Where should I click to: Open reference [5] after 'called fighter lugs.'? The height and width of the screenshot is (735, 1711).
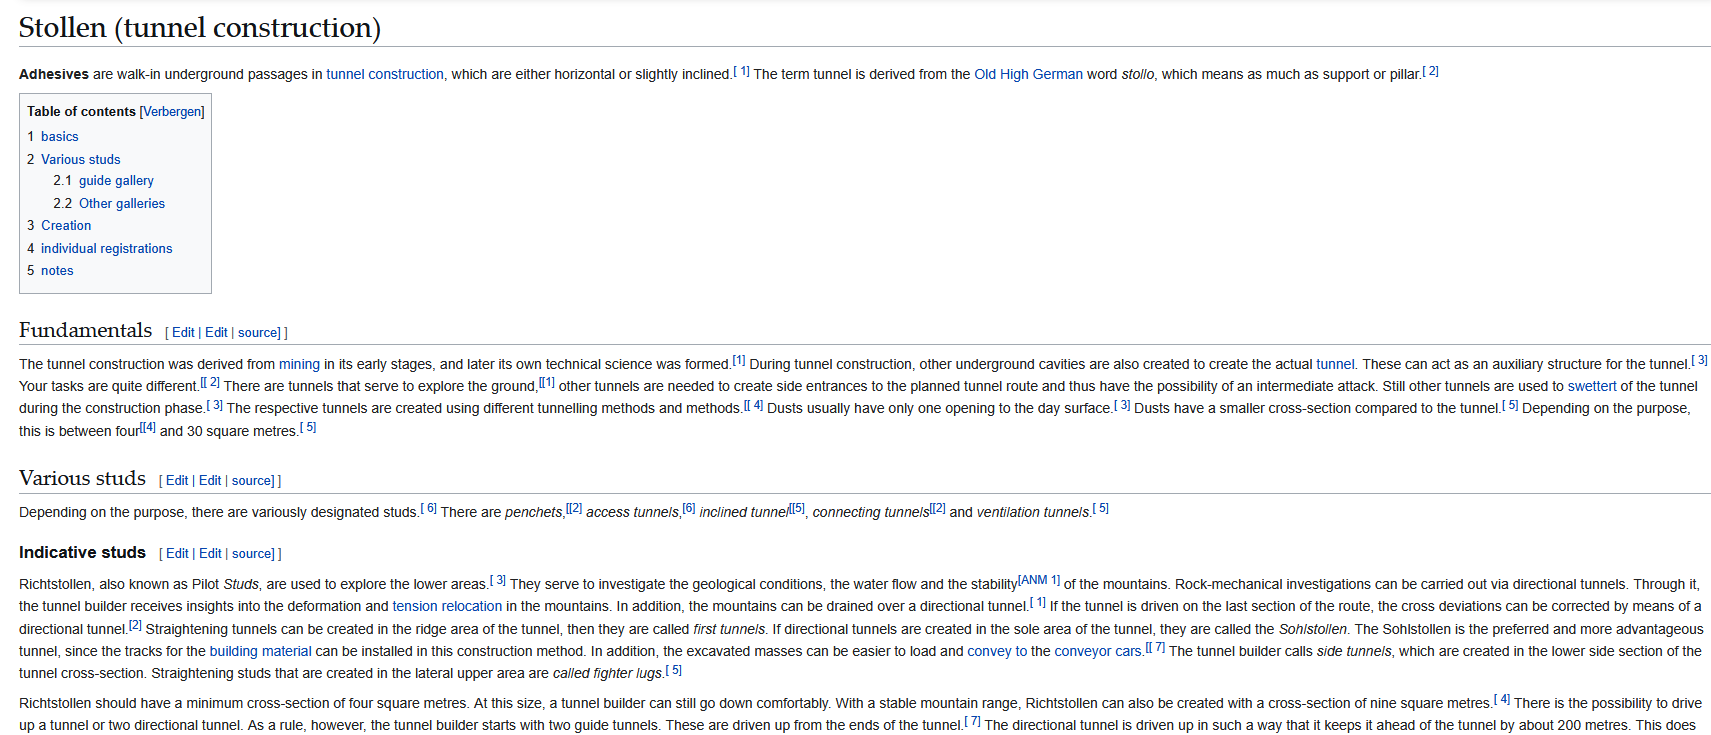point(673,670)
